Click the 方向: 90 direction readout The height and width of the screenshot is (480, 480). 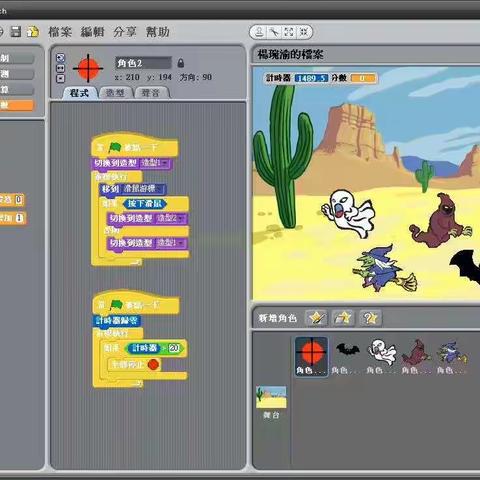coord(196,77)
